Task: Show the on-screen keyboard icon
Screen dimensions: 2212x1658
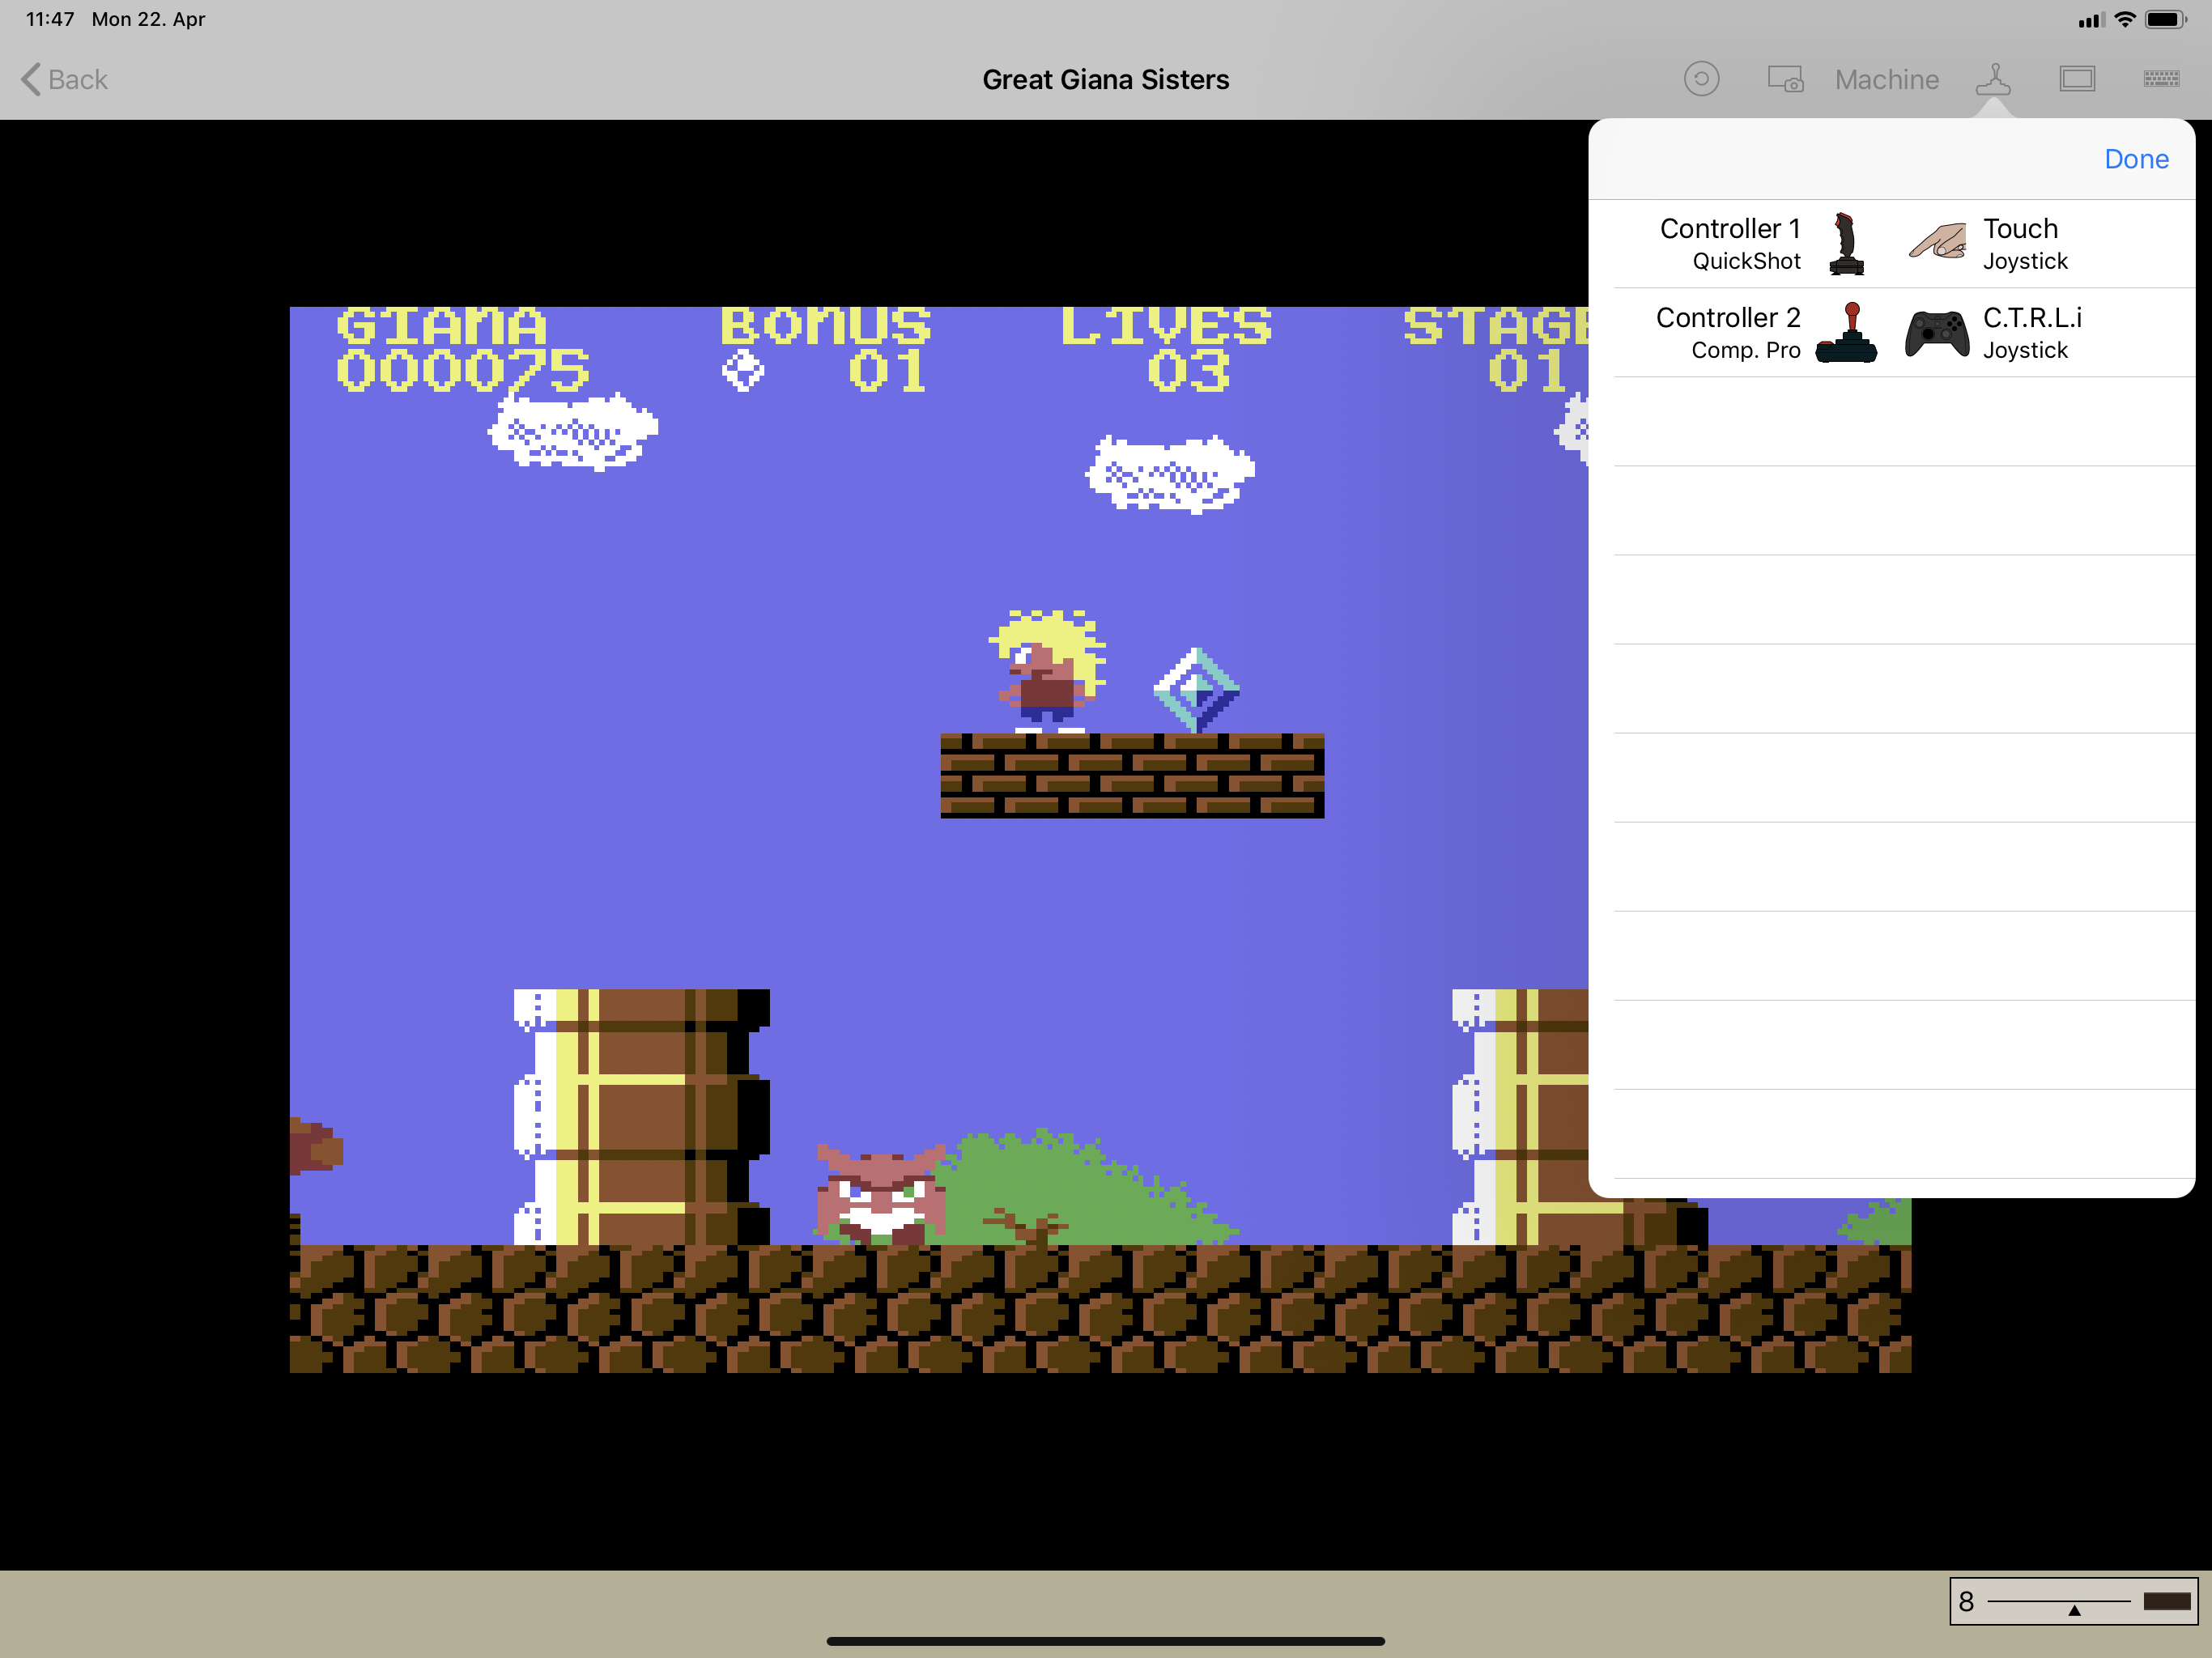Action: pos(2160,79)
